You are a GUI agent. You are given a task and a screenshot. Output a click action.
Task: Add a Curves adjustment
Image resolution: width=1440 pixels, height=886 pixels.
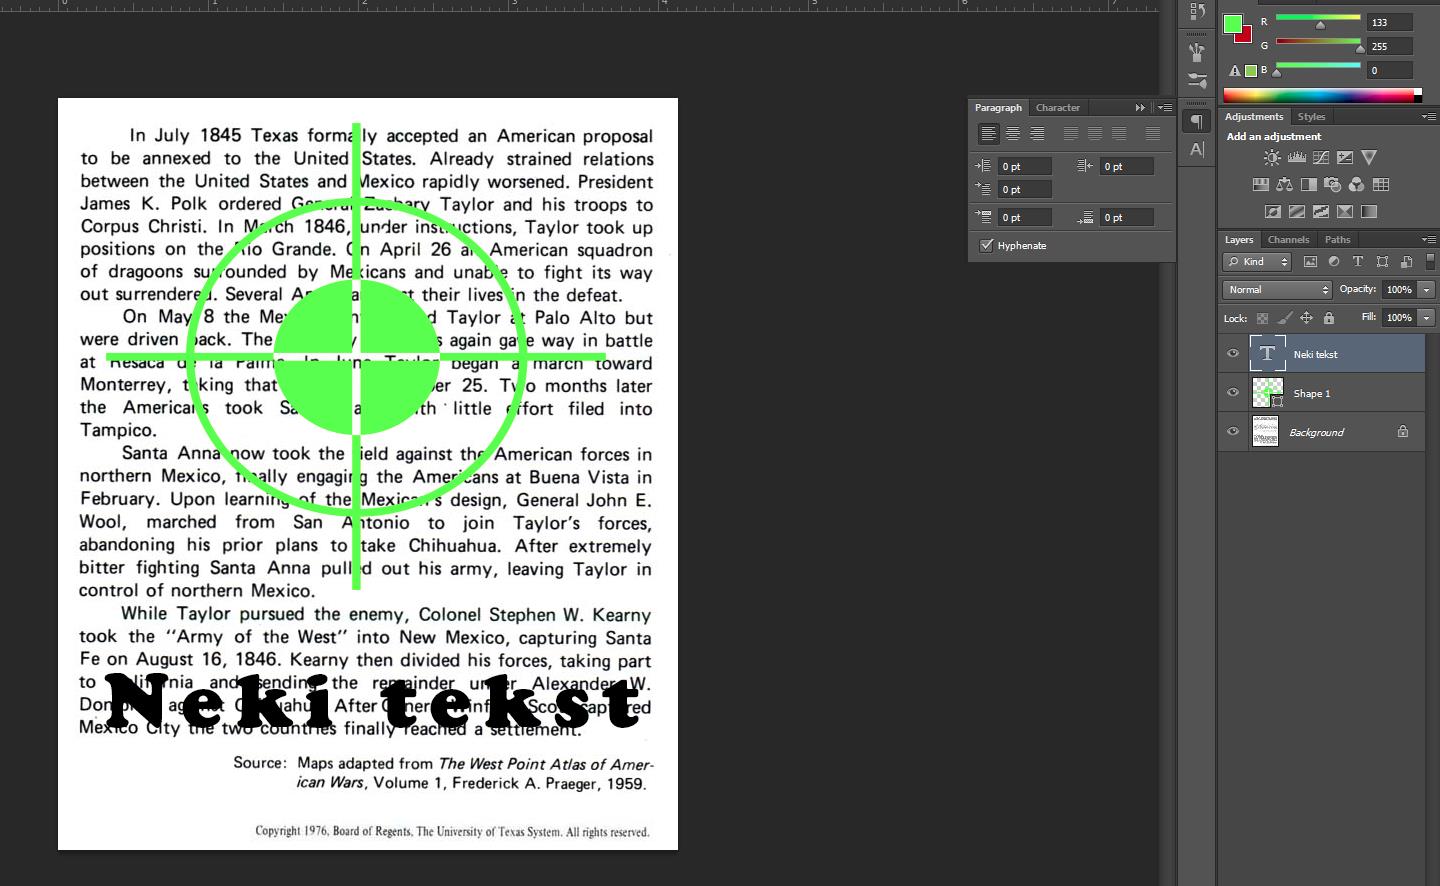[x=1321, y=157]
